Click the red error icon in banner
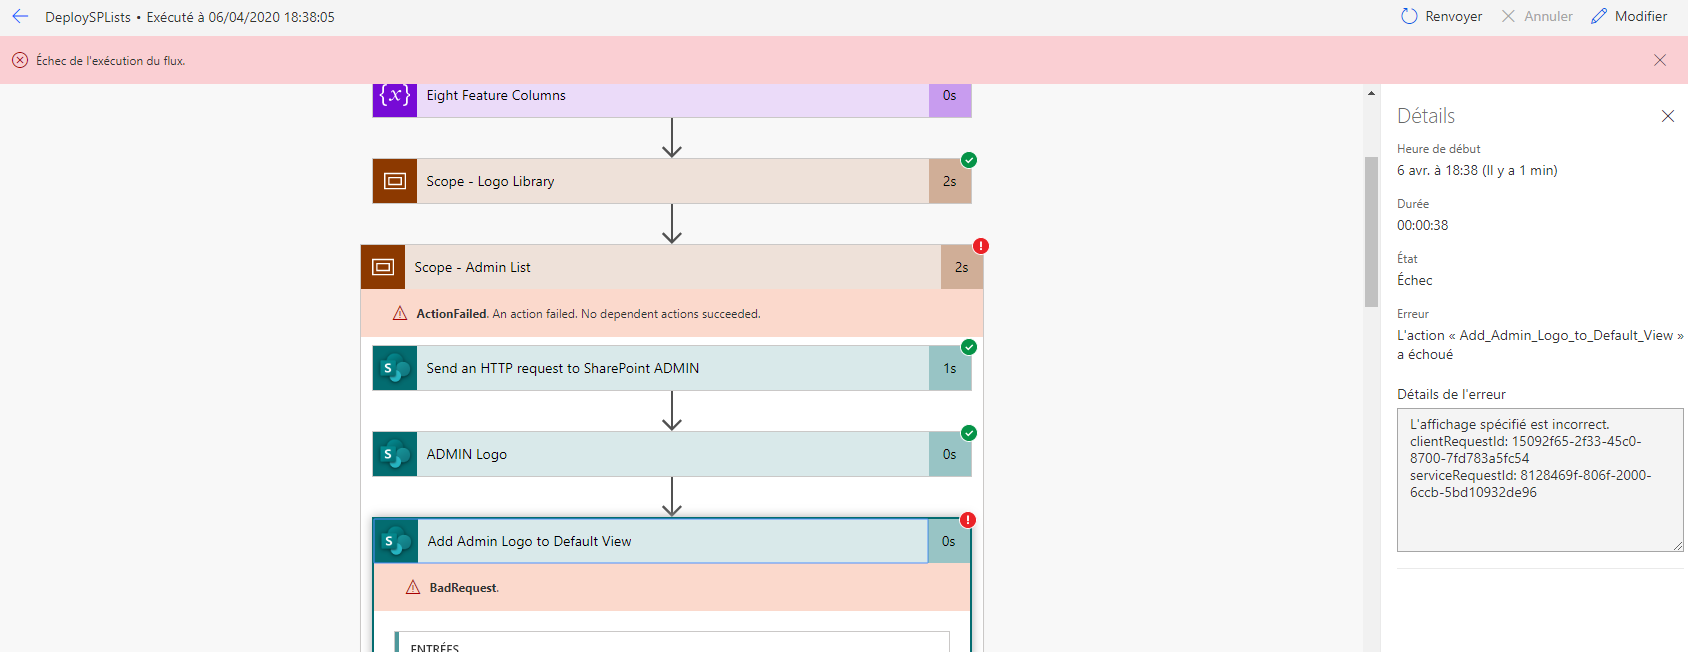 (20, 60)
